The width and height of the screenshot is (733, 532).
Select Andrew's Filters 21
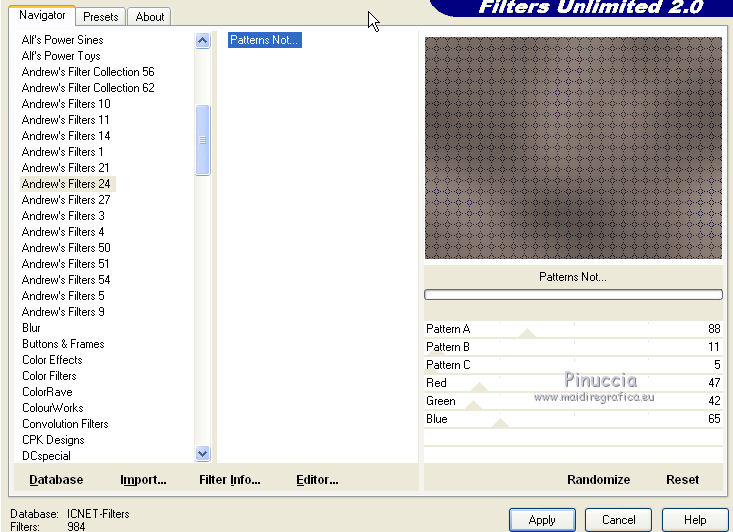point(65,168)
